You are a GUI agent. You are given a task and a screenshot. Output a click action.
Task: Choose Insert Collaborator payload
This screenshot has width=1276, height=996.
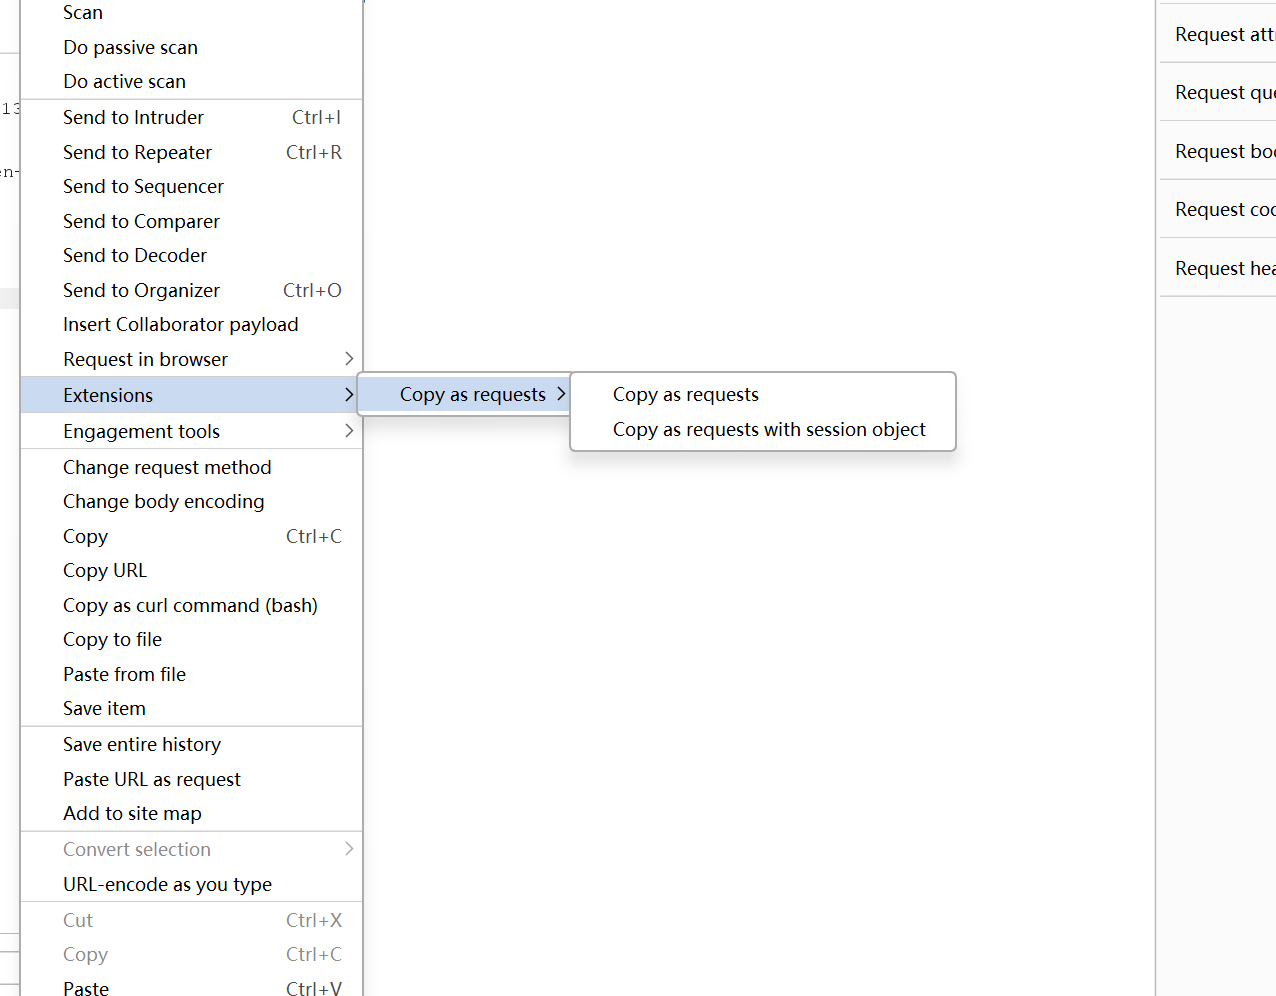[180, 324]
